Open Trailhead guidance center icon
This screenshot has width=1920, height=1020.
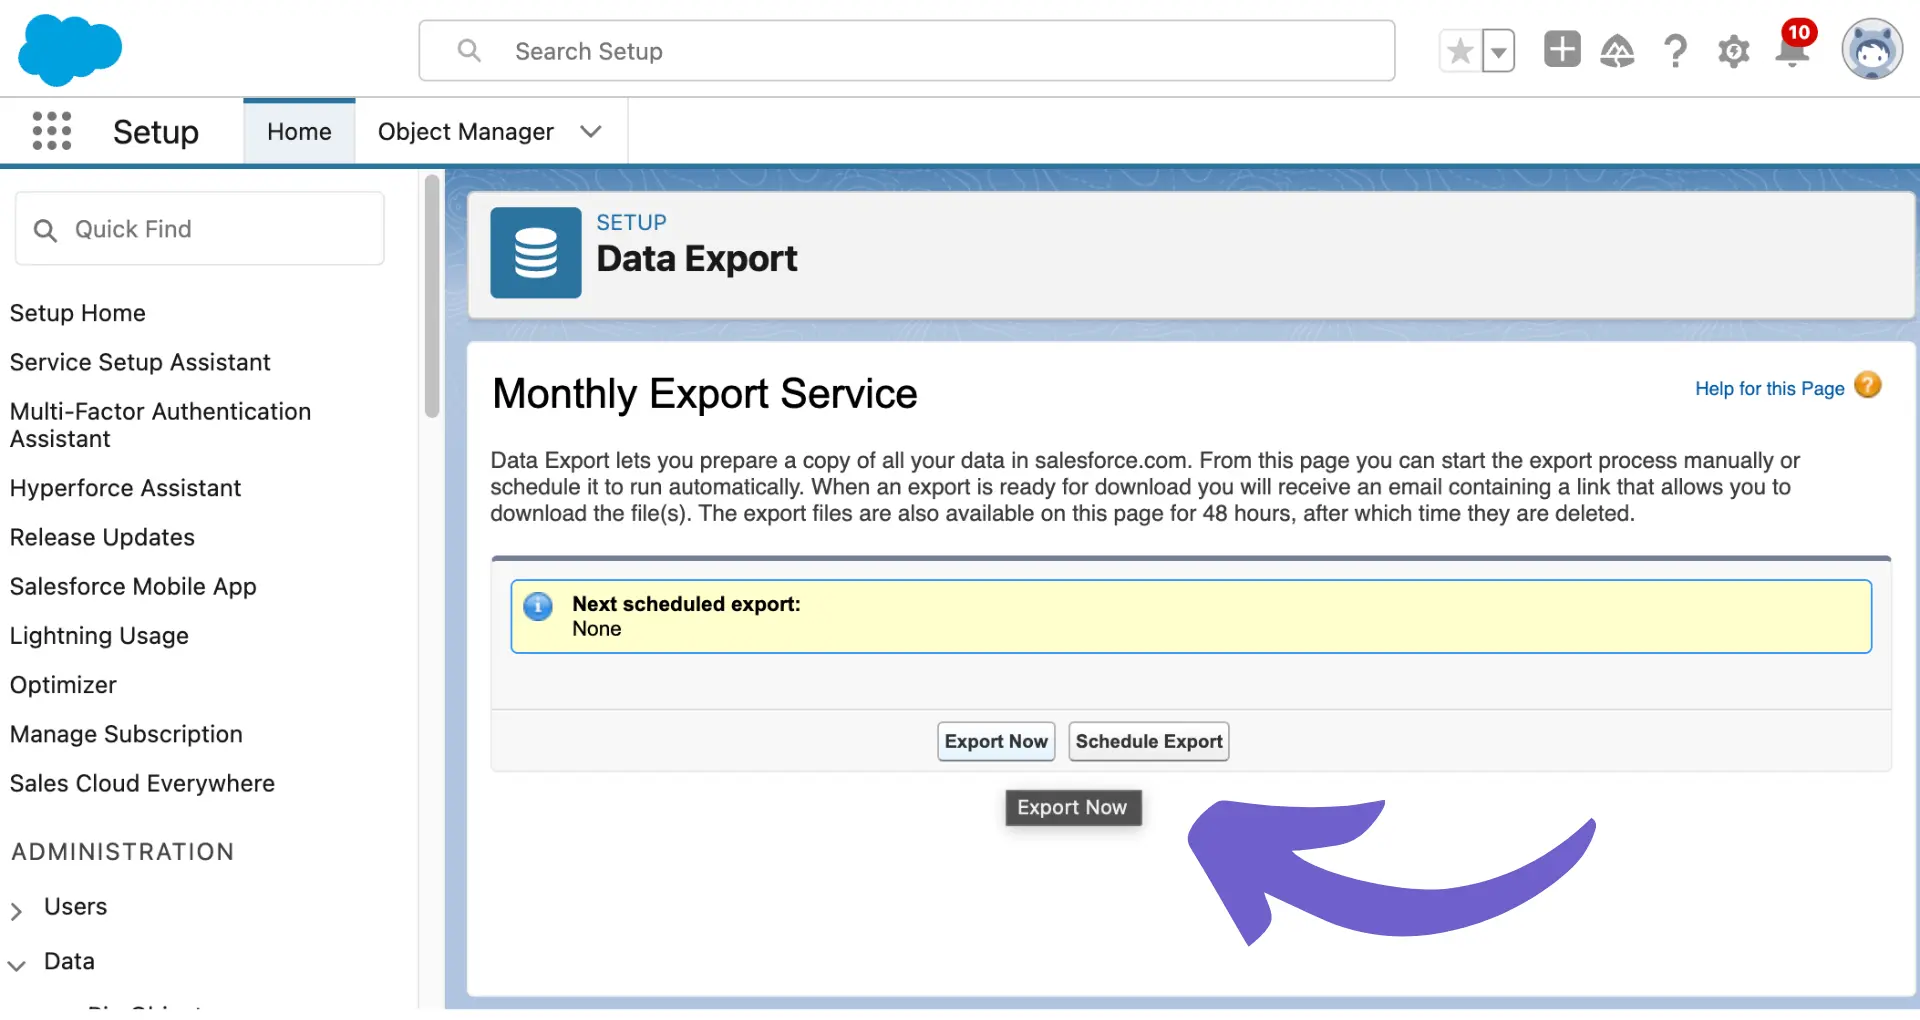[x=1617, y=51]
